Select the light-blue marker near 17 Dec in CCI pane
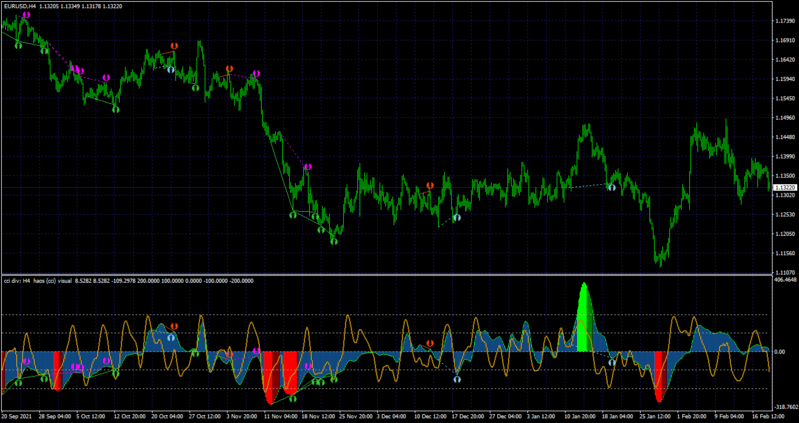Image resolution: width=799 pixels, height=423 pixels. pos(457,379)
